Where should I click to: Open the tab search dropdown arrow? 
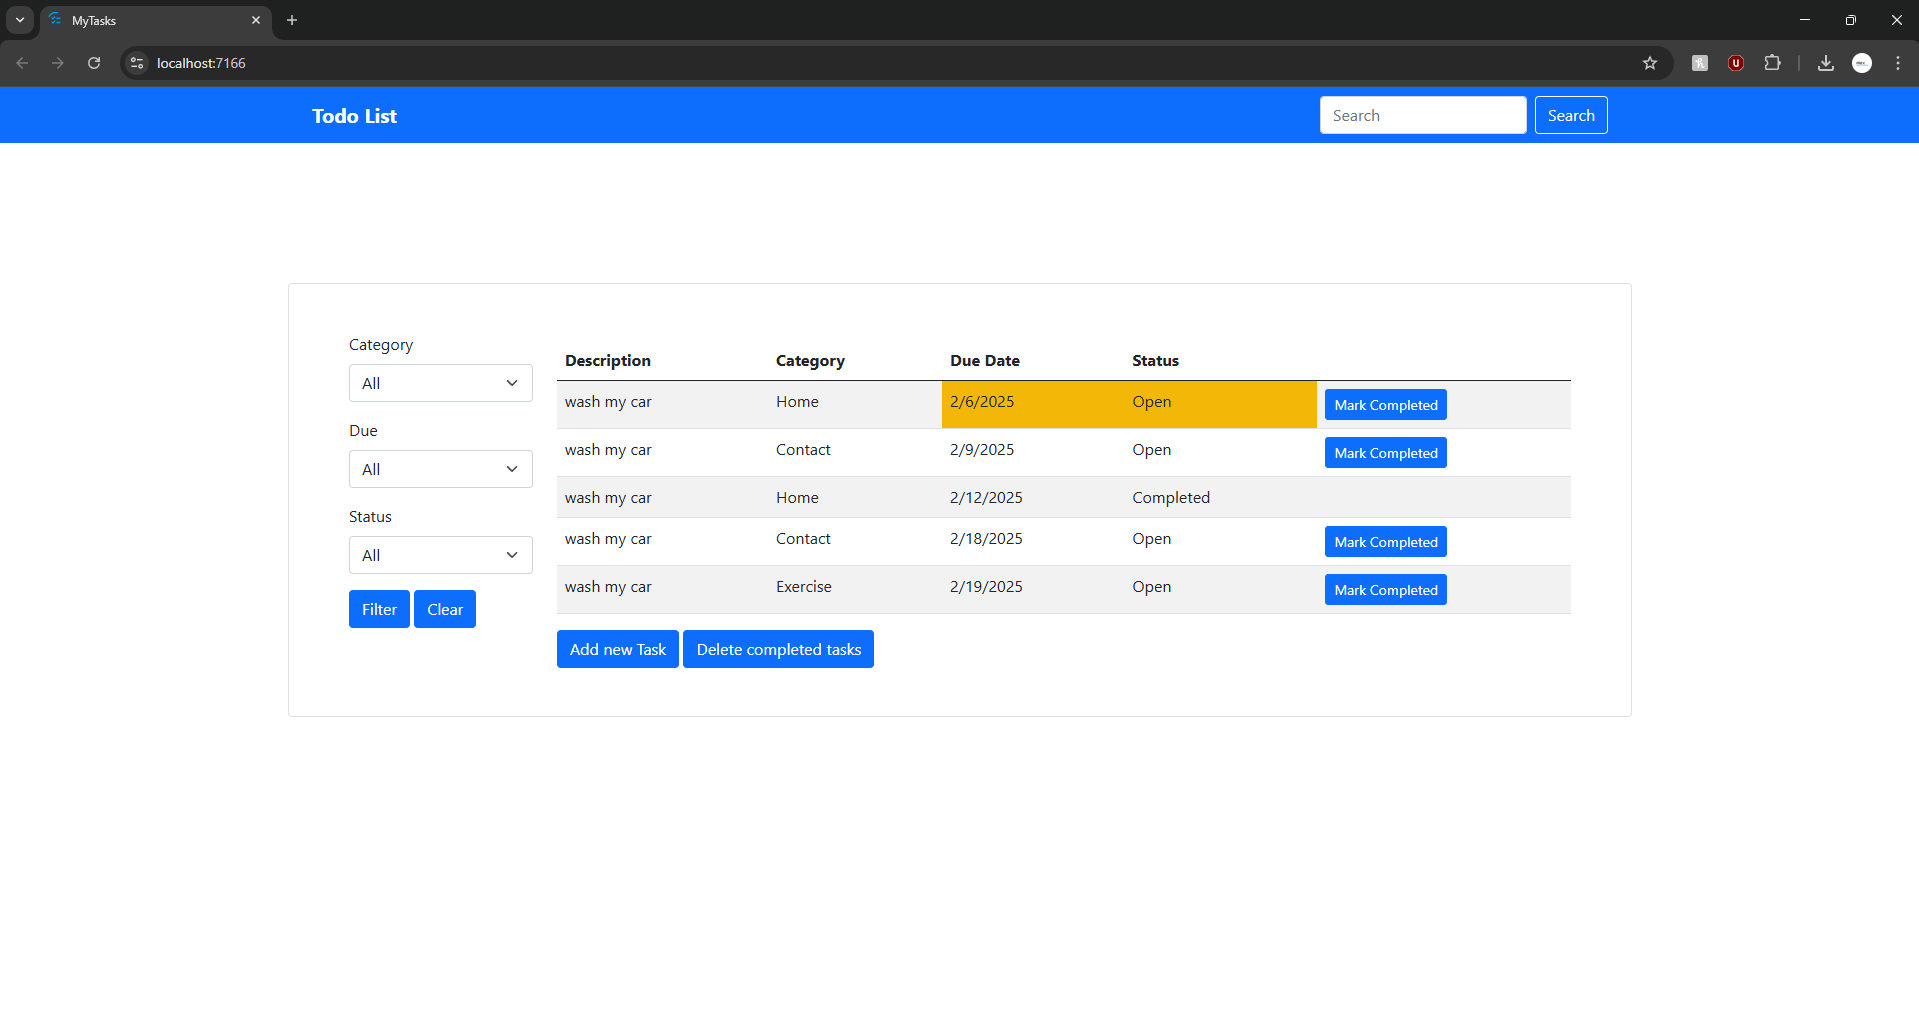tap(20, 20)
